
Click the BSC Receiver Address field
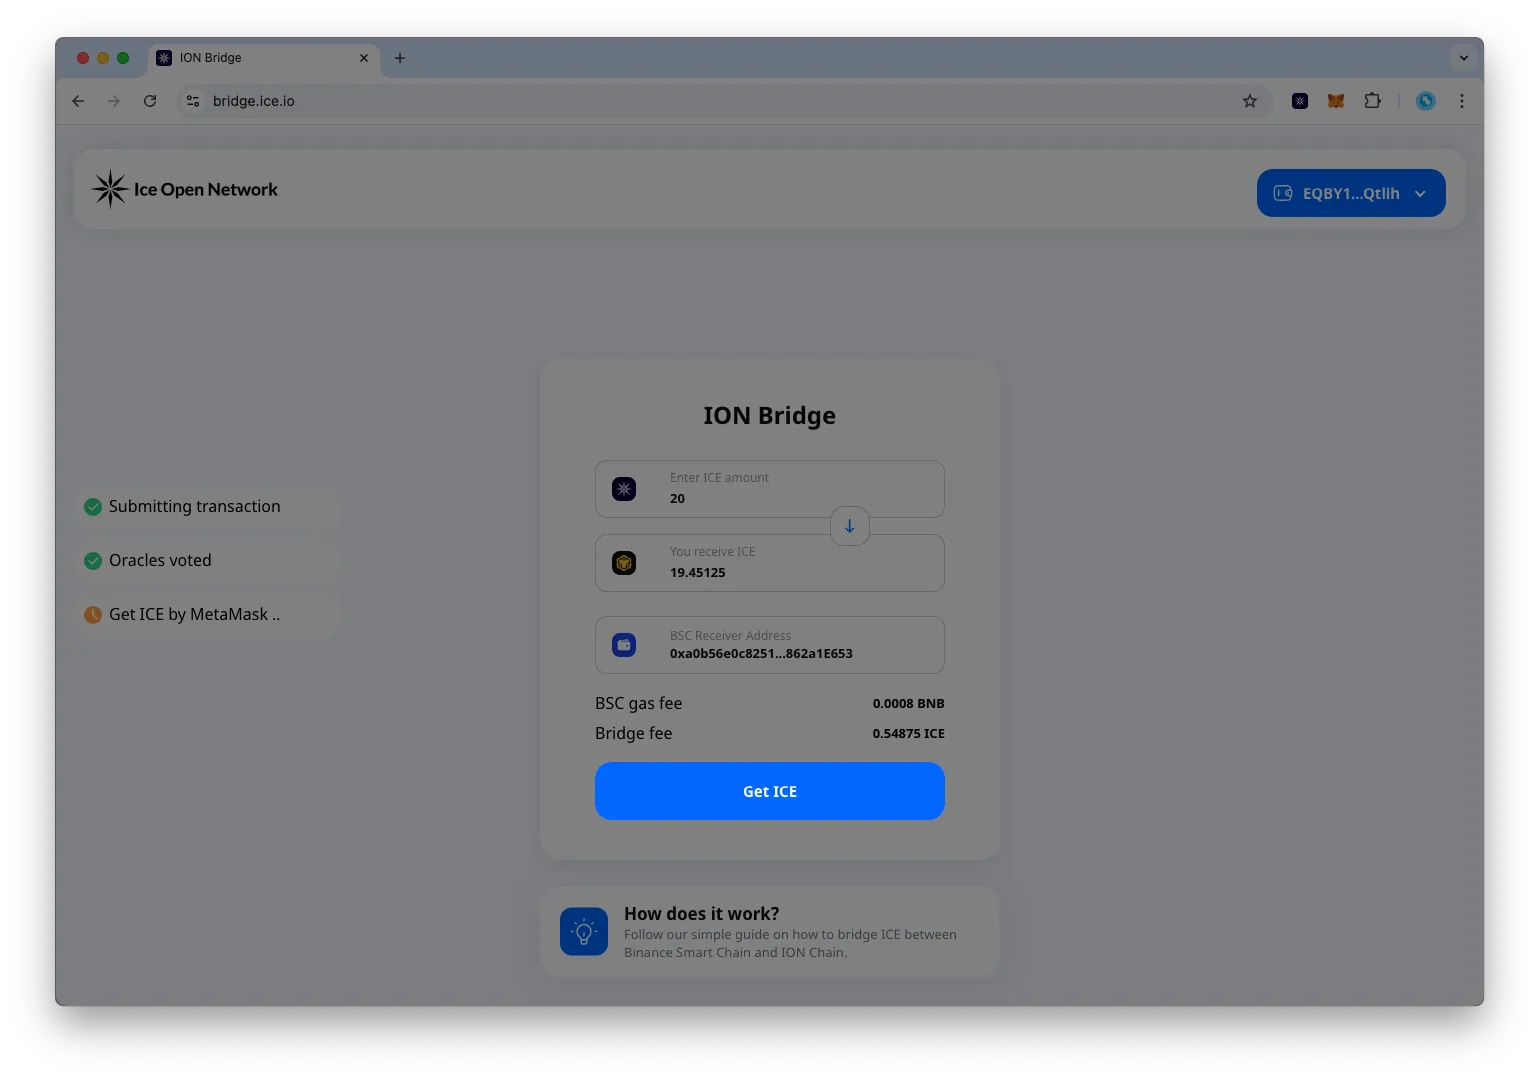click(x=769, y=645)
